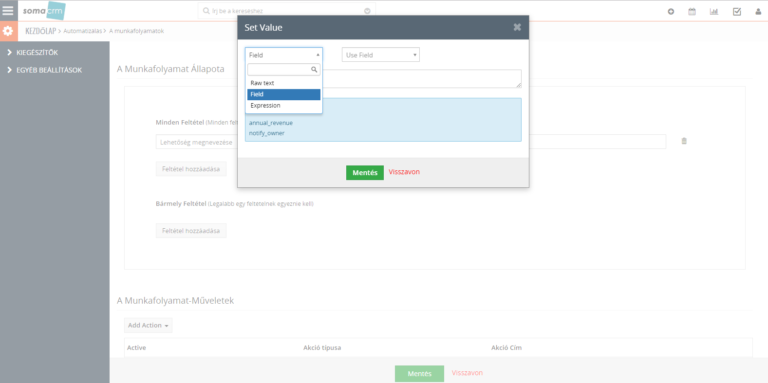Select notify_owner field entry
This screenshot has height=383, width=768.
coord(266,133)
